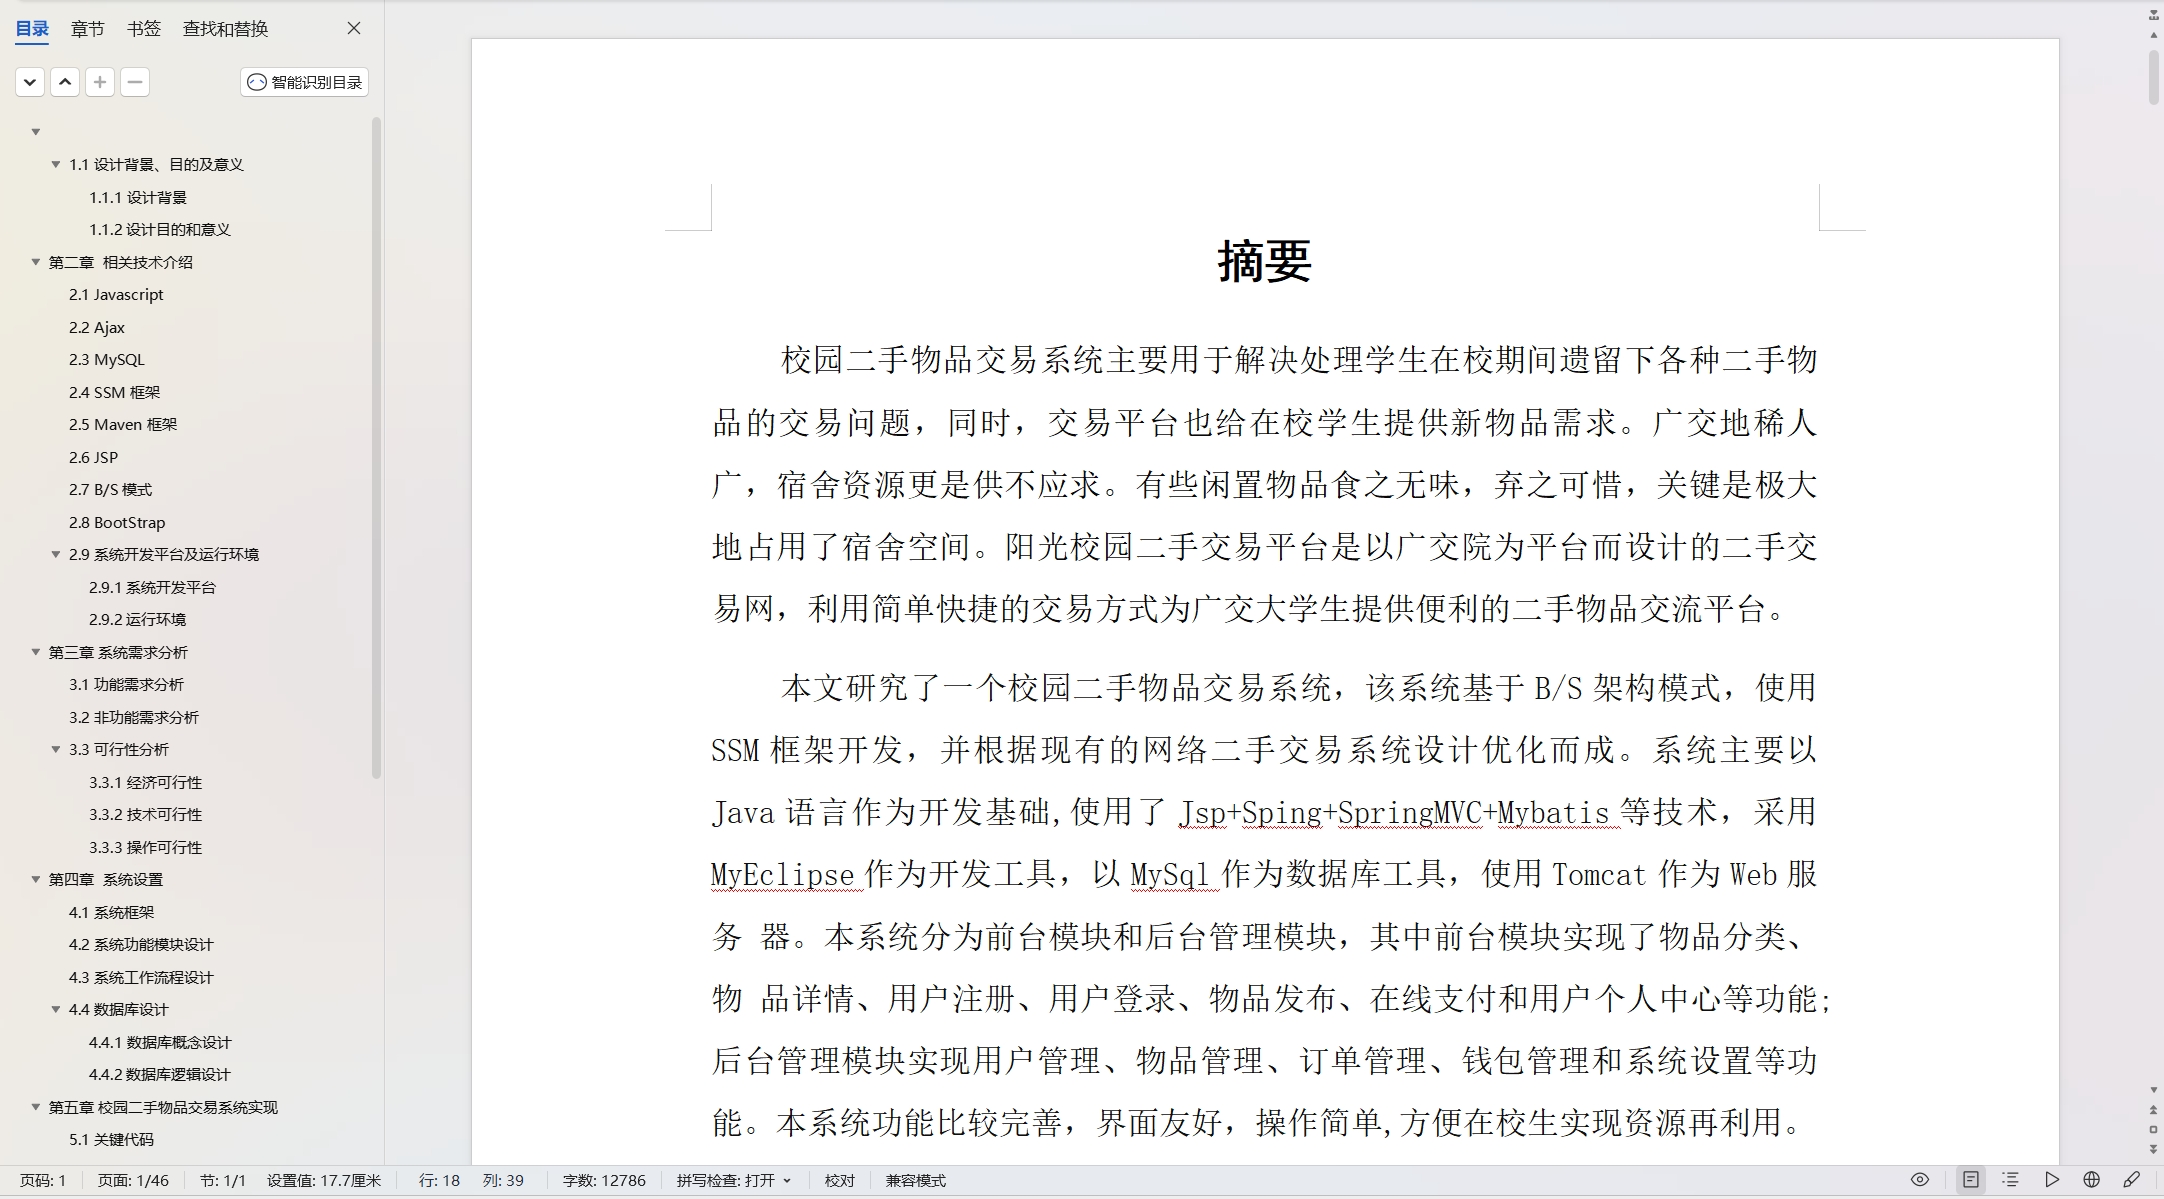Screen dimensions: 2164x1199
Task: Click 列: 39 in status bar
Action: point(503,1180)
